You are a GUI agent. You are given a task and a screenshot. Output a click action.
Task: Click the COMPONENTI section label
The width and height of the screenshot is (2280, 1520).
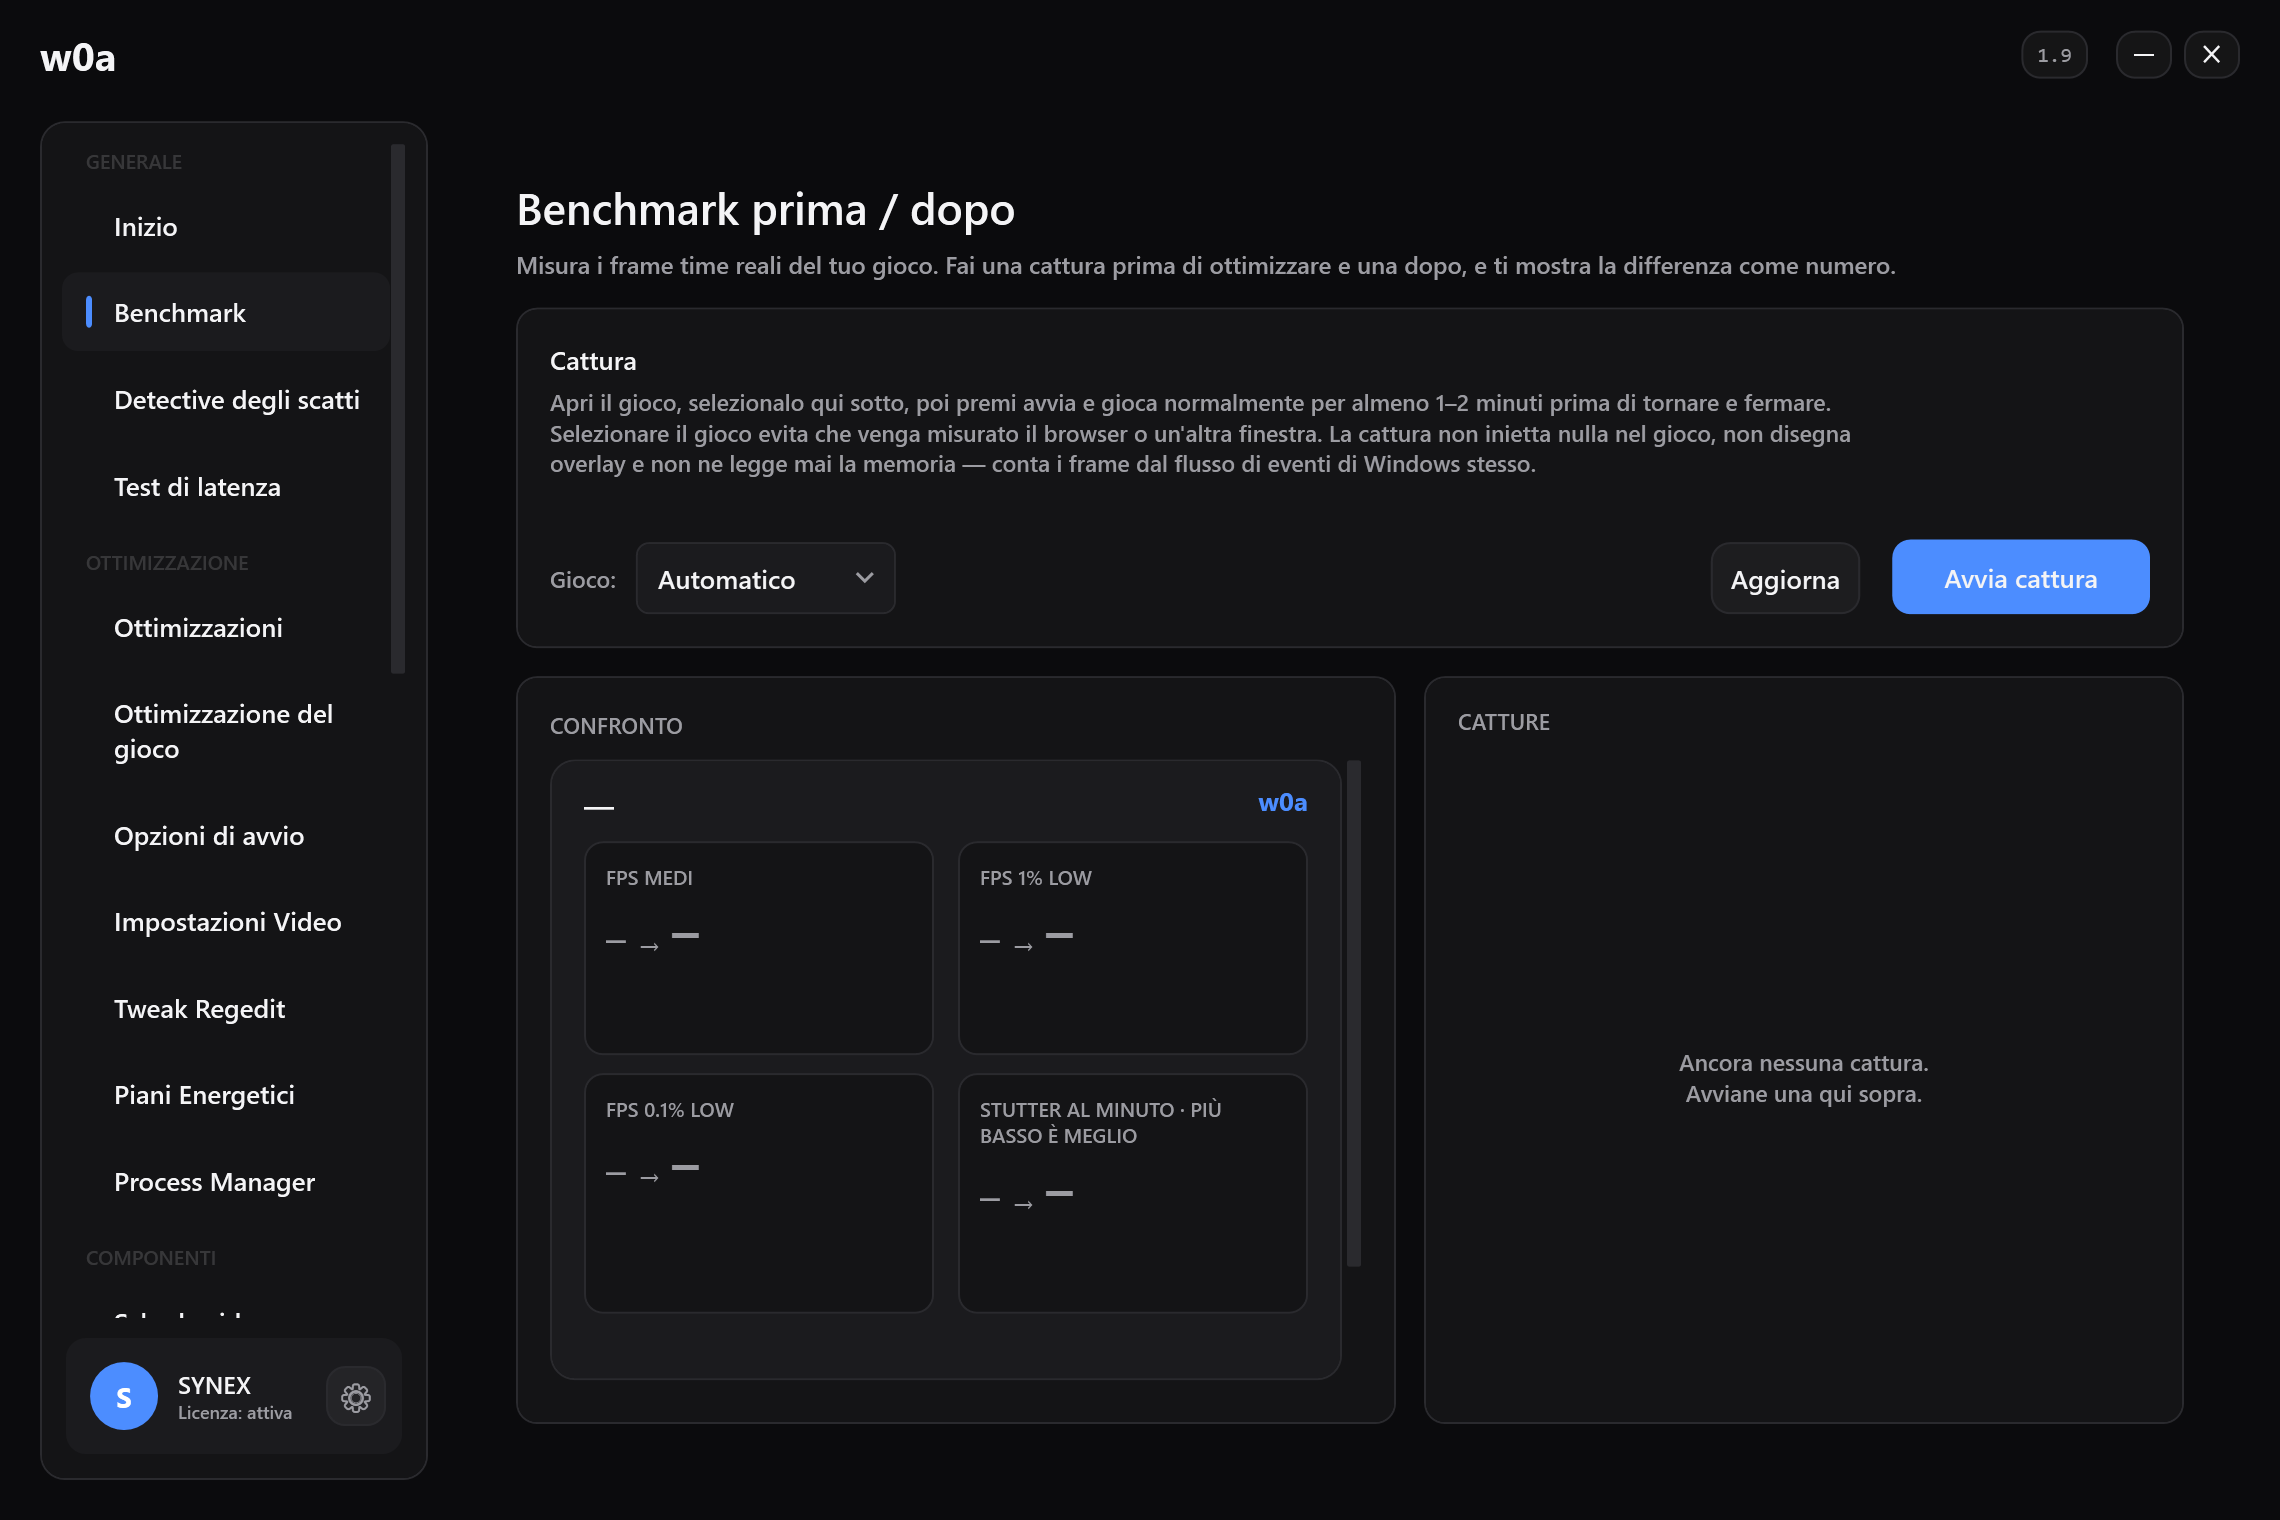coord(151,1258)
